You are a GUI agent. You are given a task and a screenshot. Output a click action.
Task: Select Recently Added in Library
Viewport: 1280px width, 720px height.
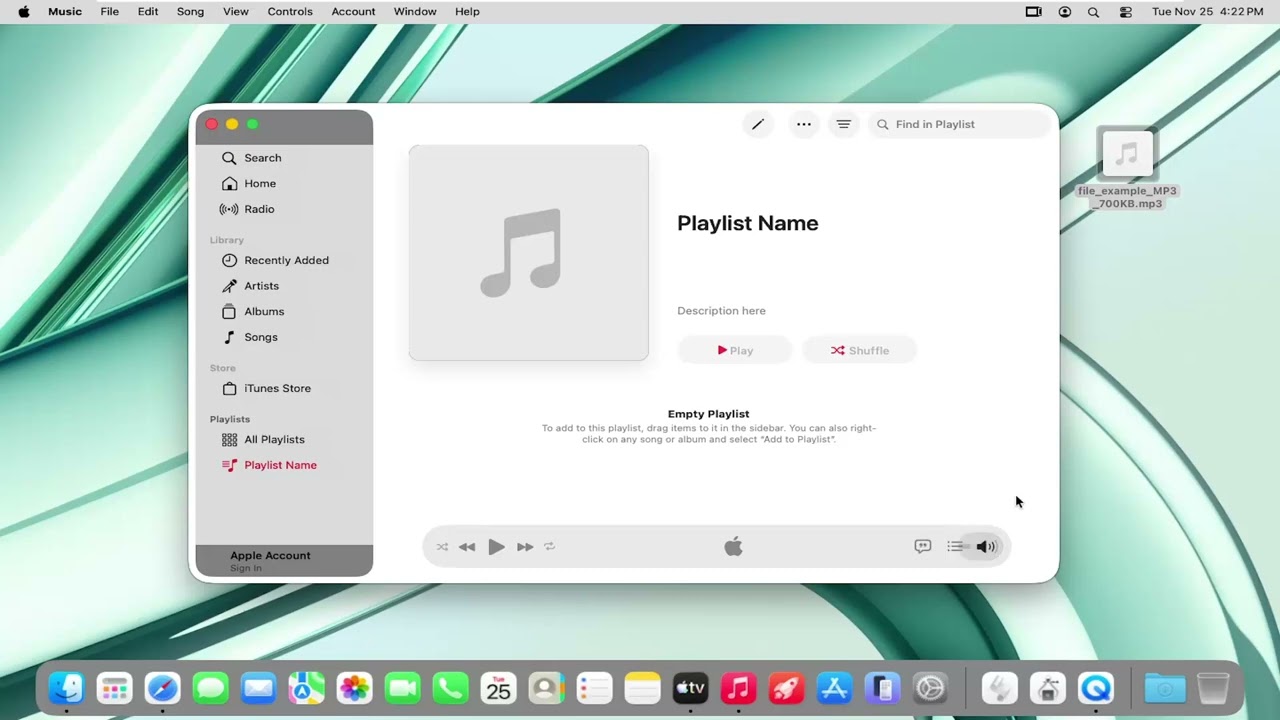(x=284, y=260)
